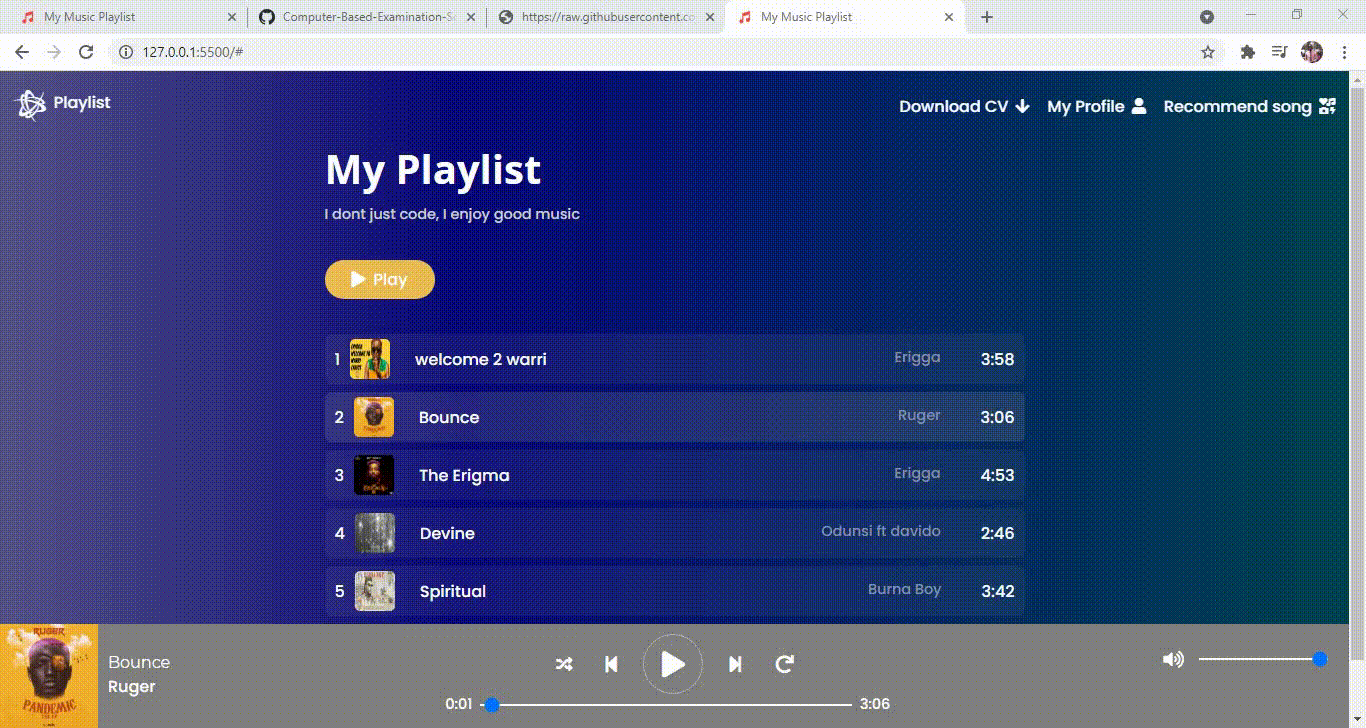Screen dimensions: 1366x728
Task: Open the My Profile link
Action: coord(1096,107)
